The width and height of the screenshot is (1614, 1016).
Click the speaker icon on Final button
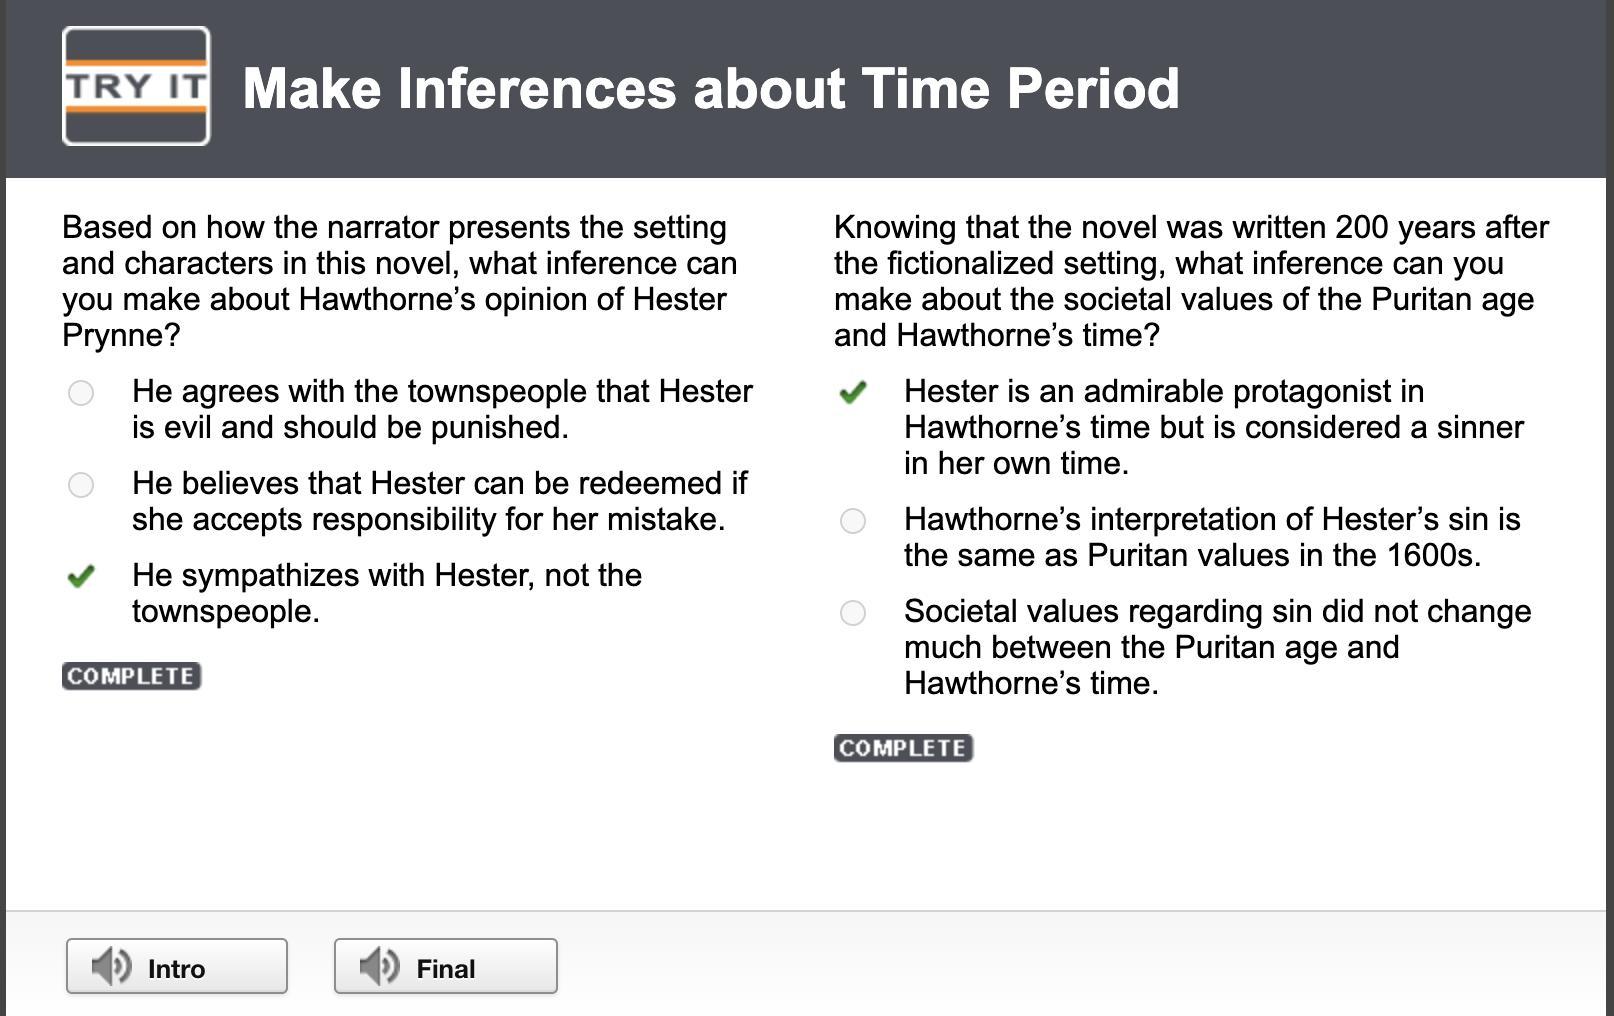[379, 966]
